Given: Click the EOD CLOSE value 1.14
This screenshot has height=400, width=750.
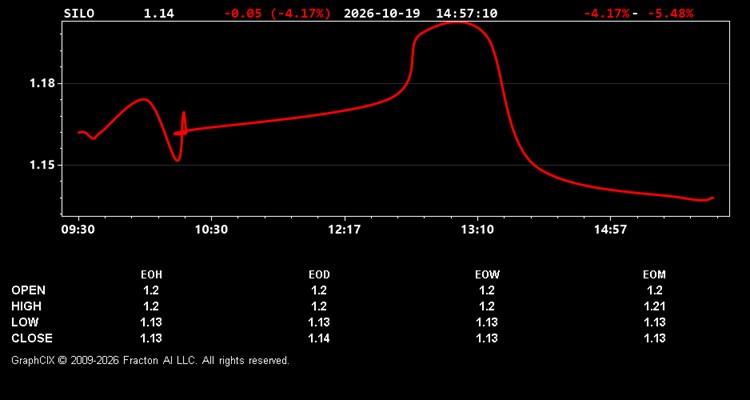Looking at the screenshot, I should 319,338.
